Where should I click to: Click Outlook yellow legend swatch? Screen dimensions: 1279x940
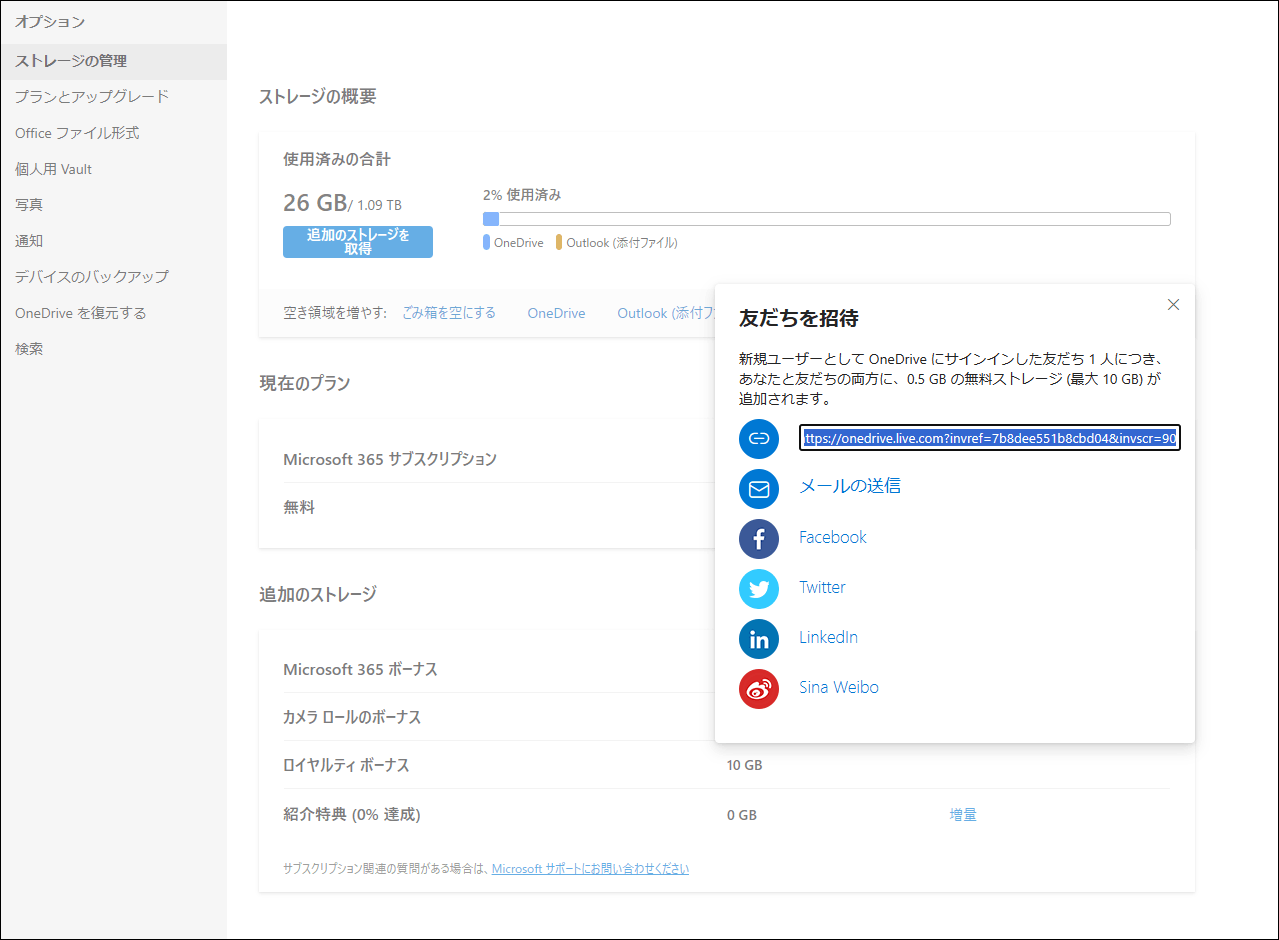click(x=560, y=242)
